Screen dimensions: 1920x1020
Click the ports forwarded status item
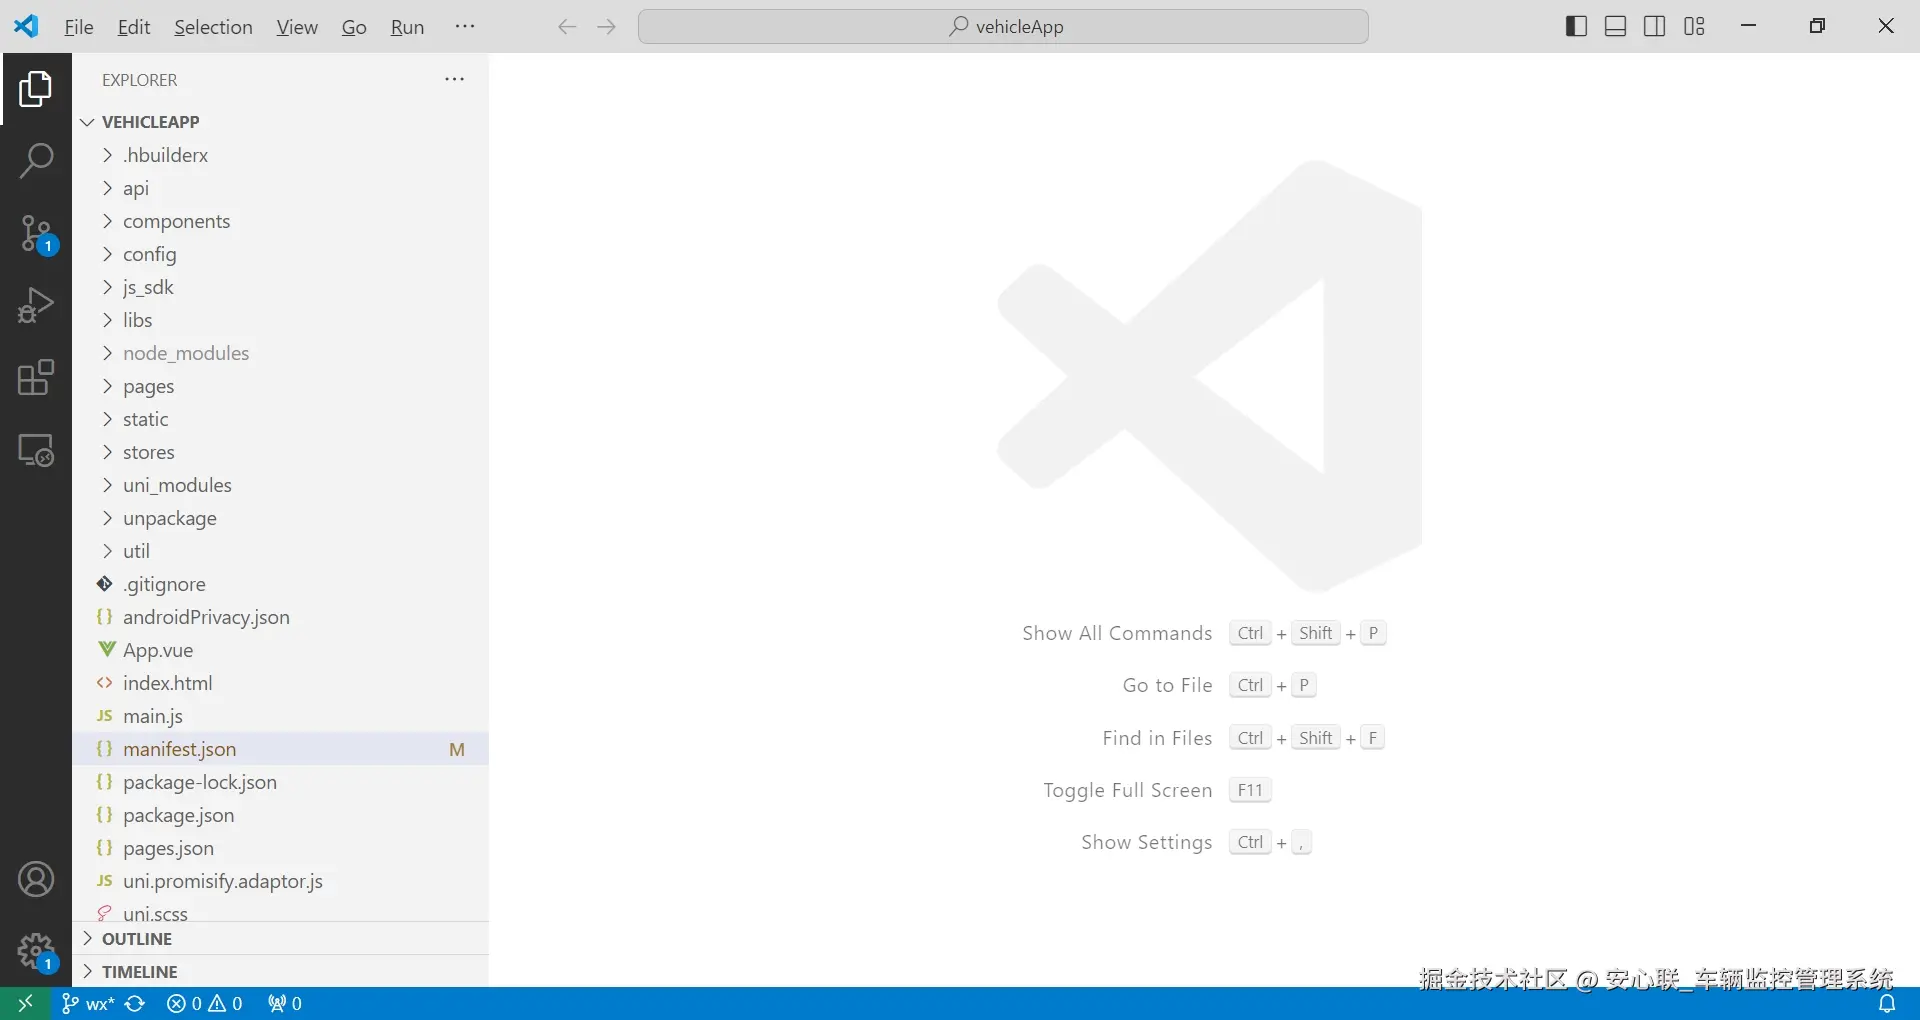[285, 1003]
